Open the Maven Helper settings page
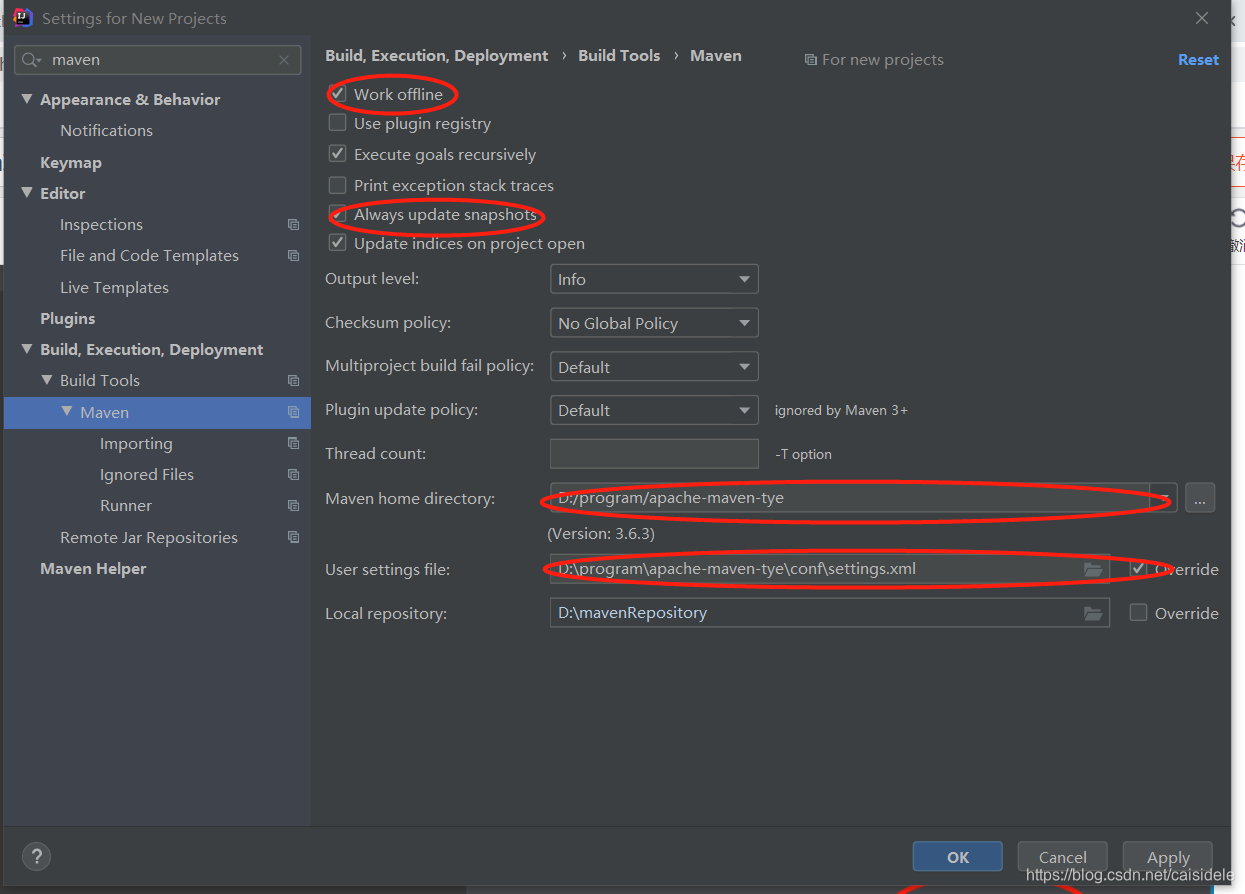The height and width of the screenshot is (894, 1245). (93, 569)
